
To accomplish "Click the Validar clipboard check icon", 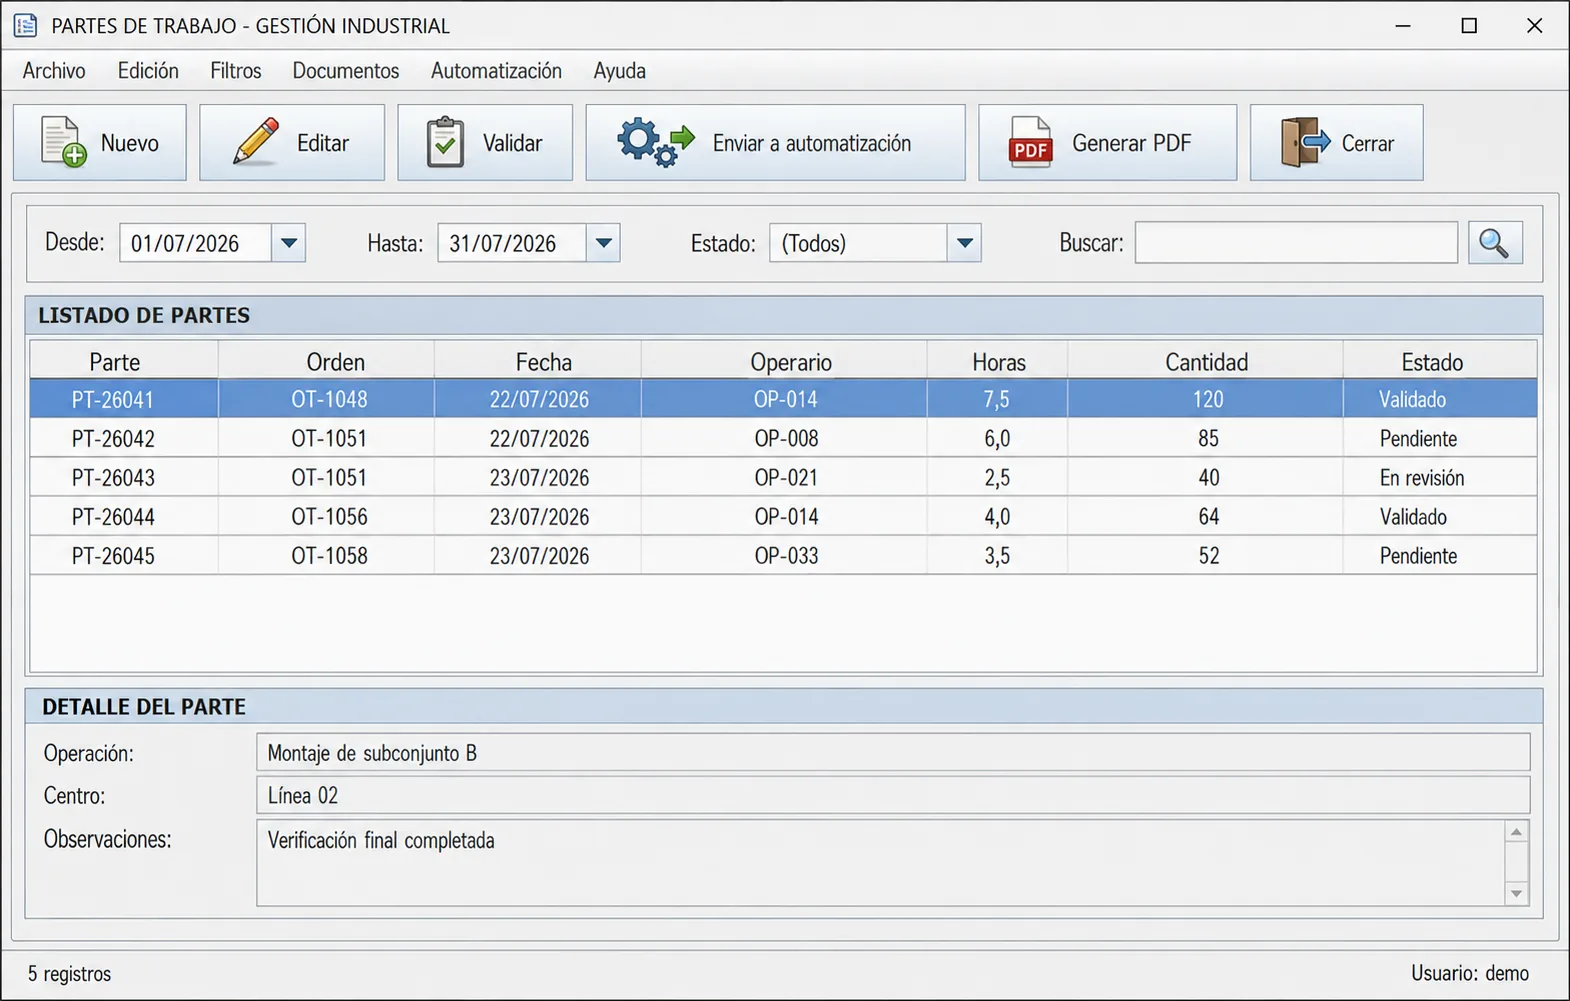I will click(445, 142).
